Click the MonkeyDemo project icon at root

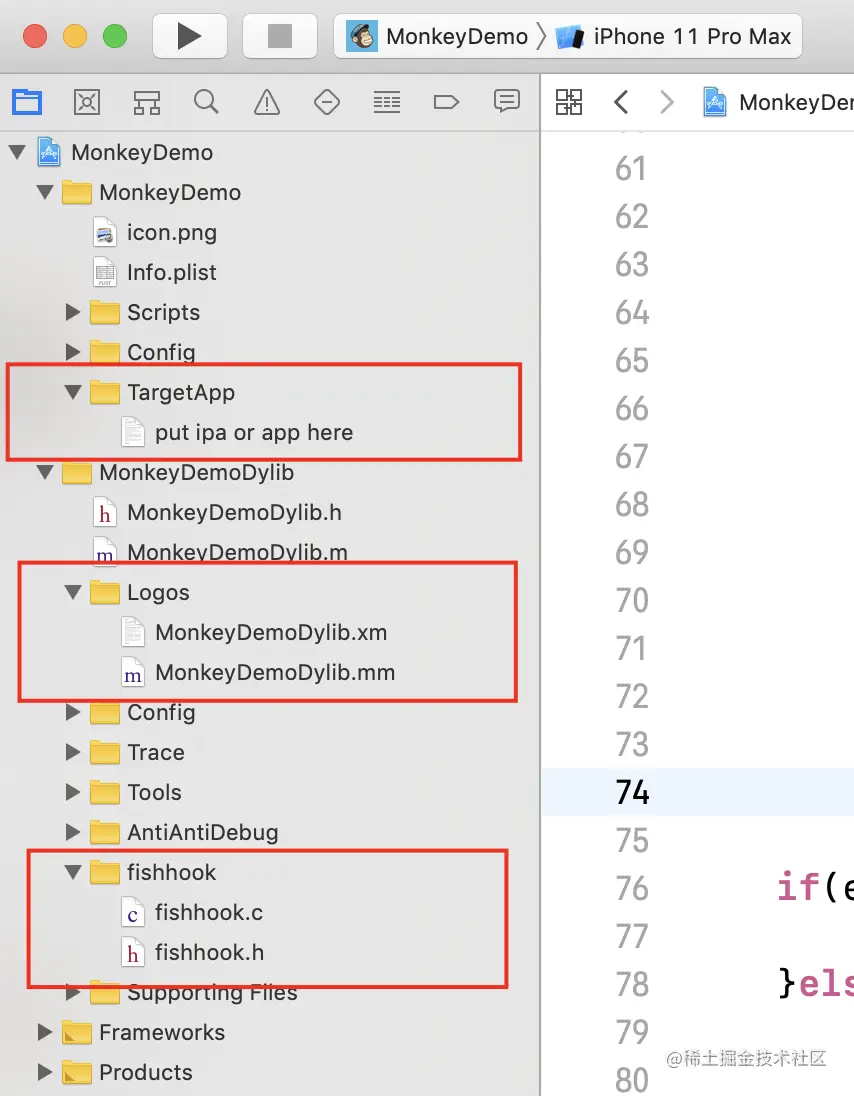tap(49, 152)
